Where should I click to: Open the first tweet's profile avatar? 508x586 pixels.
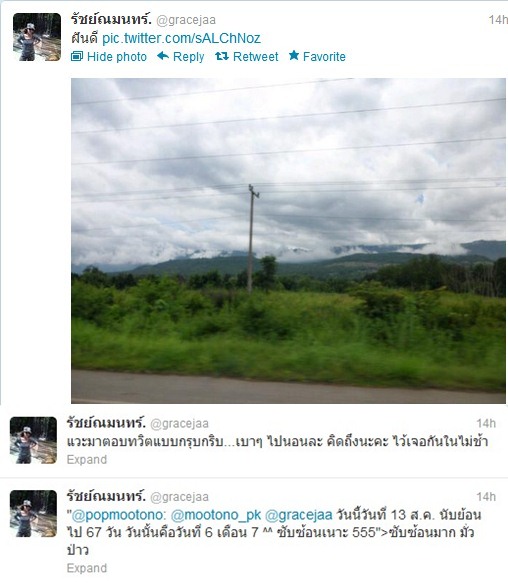pos(37,37)
